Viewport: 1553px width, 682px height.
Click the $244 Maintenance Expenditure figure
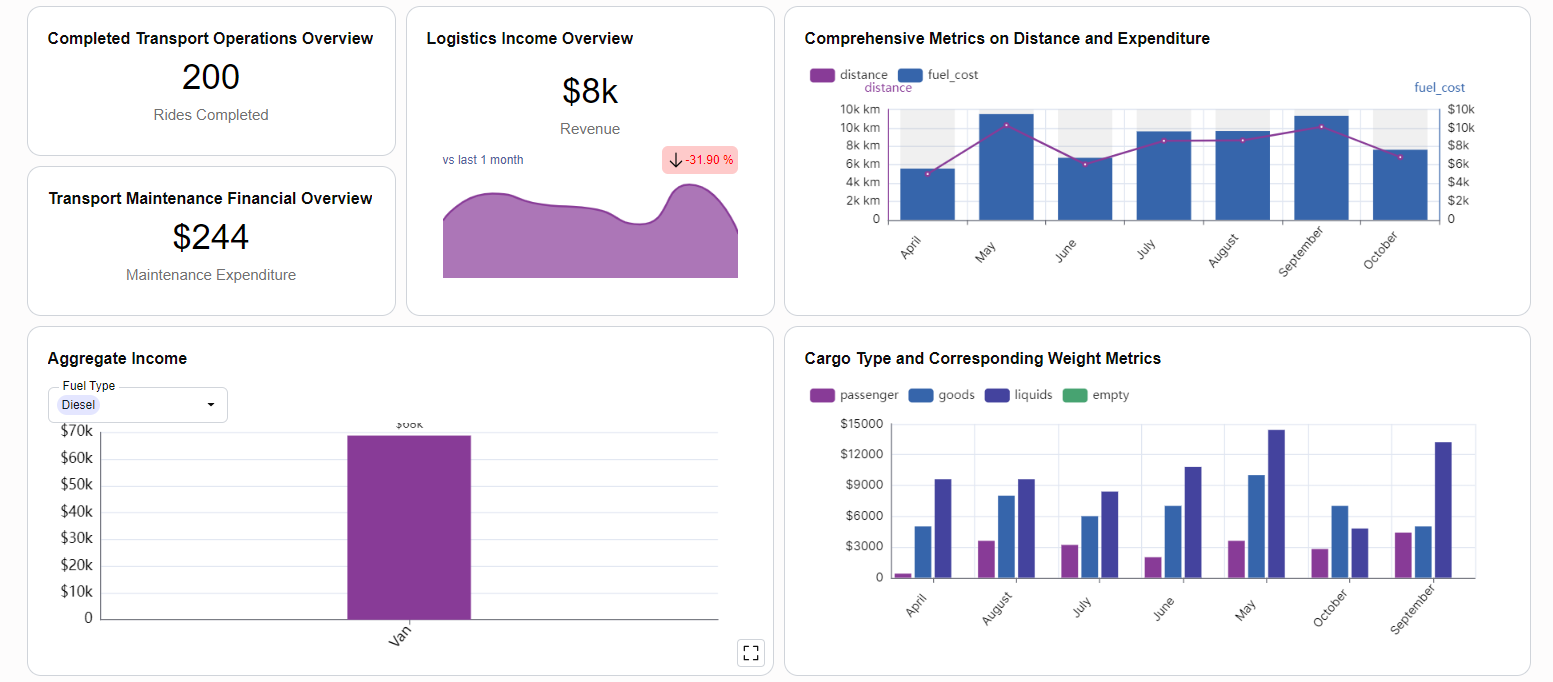tap(210, 237)
